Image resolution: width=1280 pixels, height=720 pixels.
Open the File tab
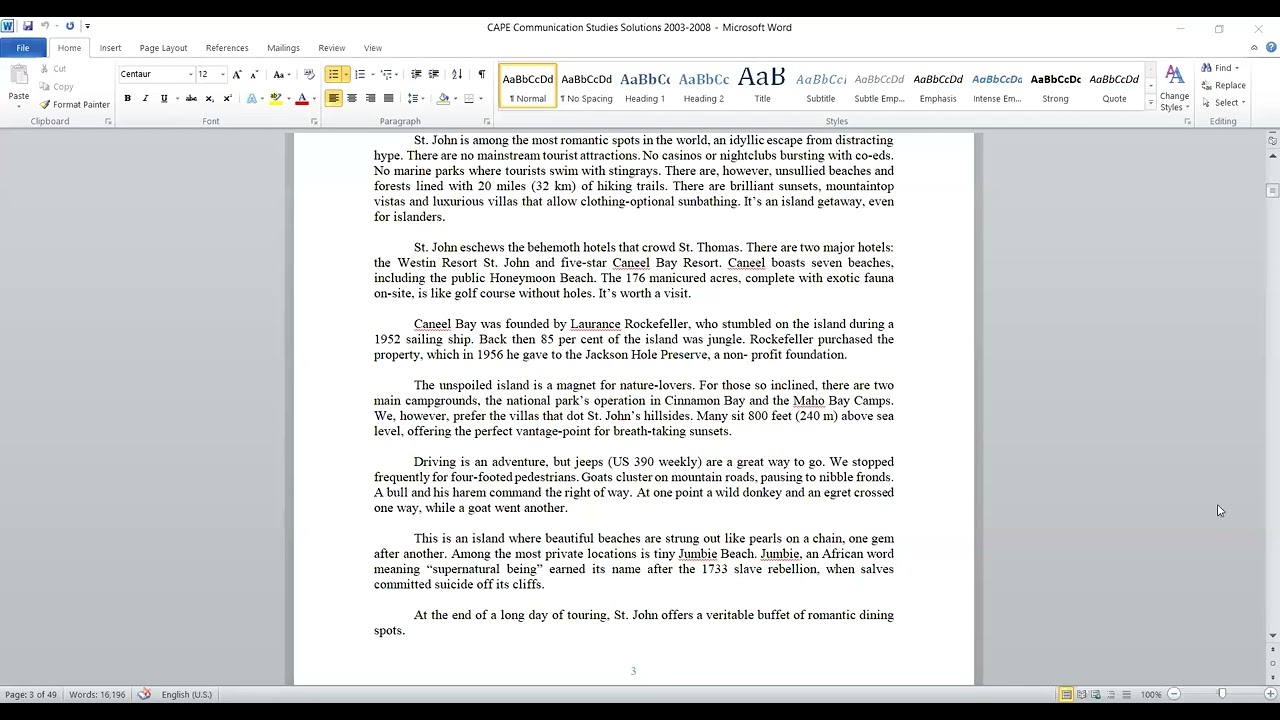point(22,47)
